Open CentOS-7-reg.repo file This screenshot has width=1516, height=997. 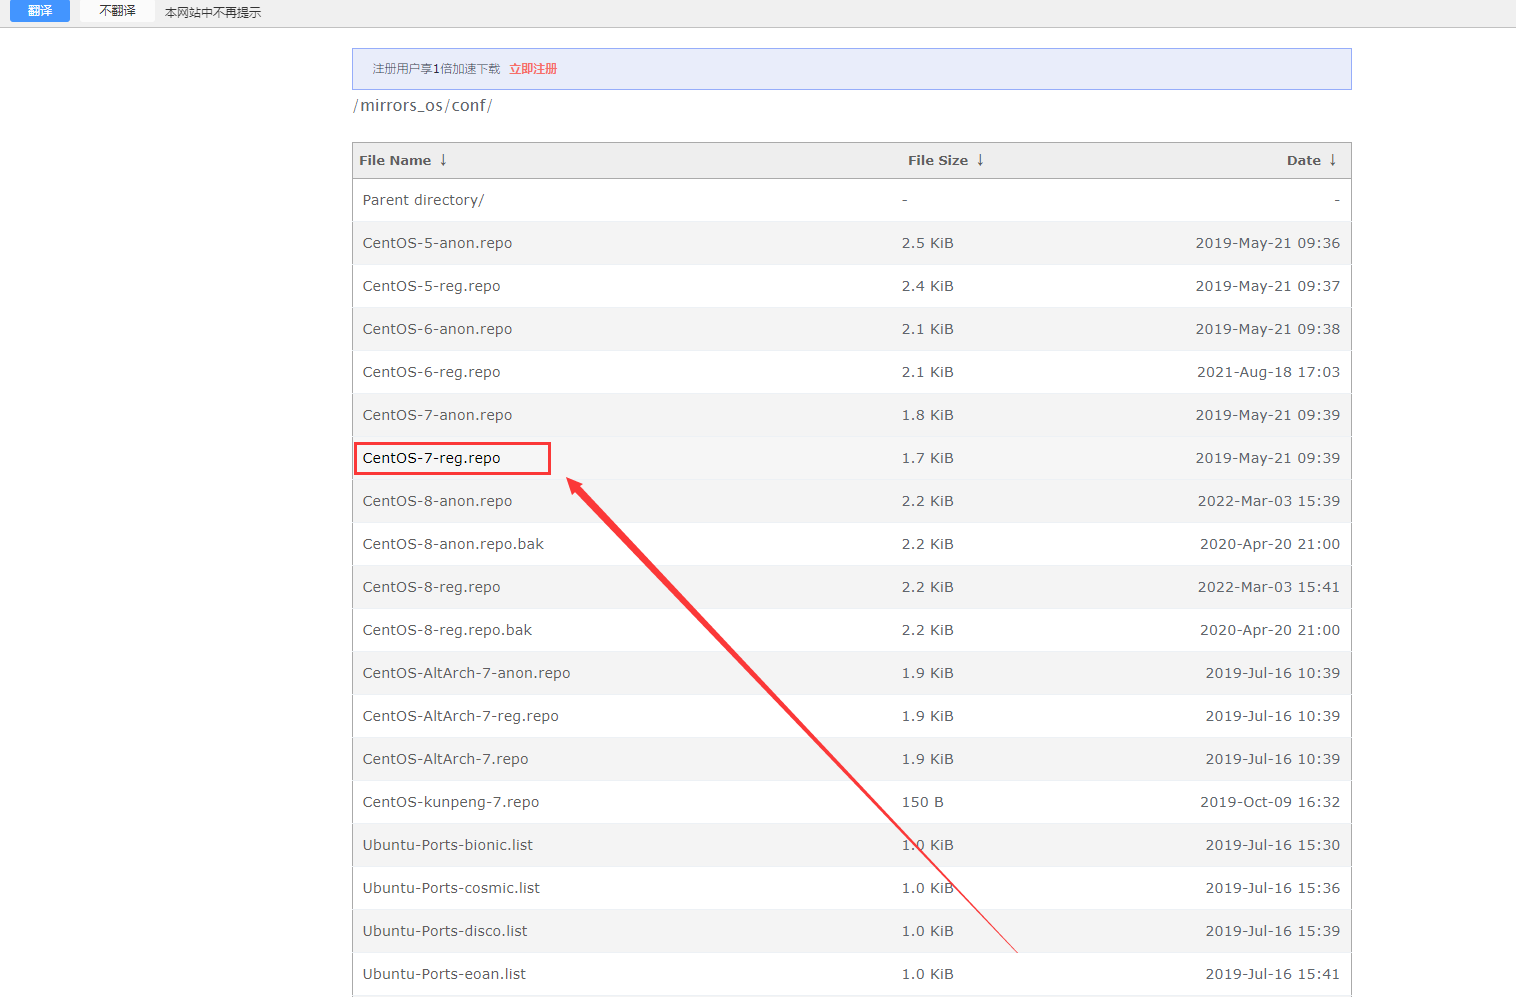(x=431, y=458)
